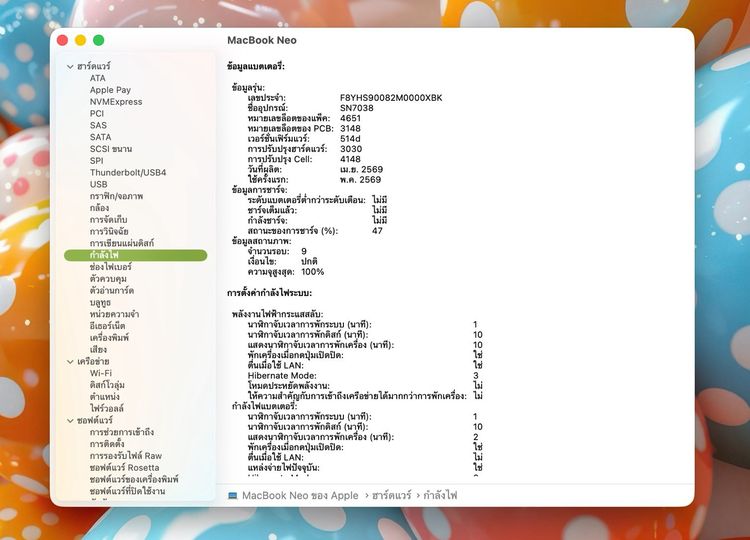The image size is (750, 540).
Task: Click cycle count value 9
Action: click(x=304, y=251)
